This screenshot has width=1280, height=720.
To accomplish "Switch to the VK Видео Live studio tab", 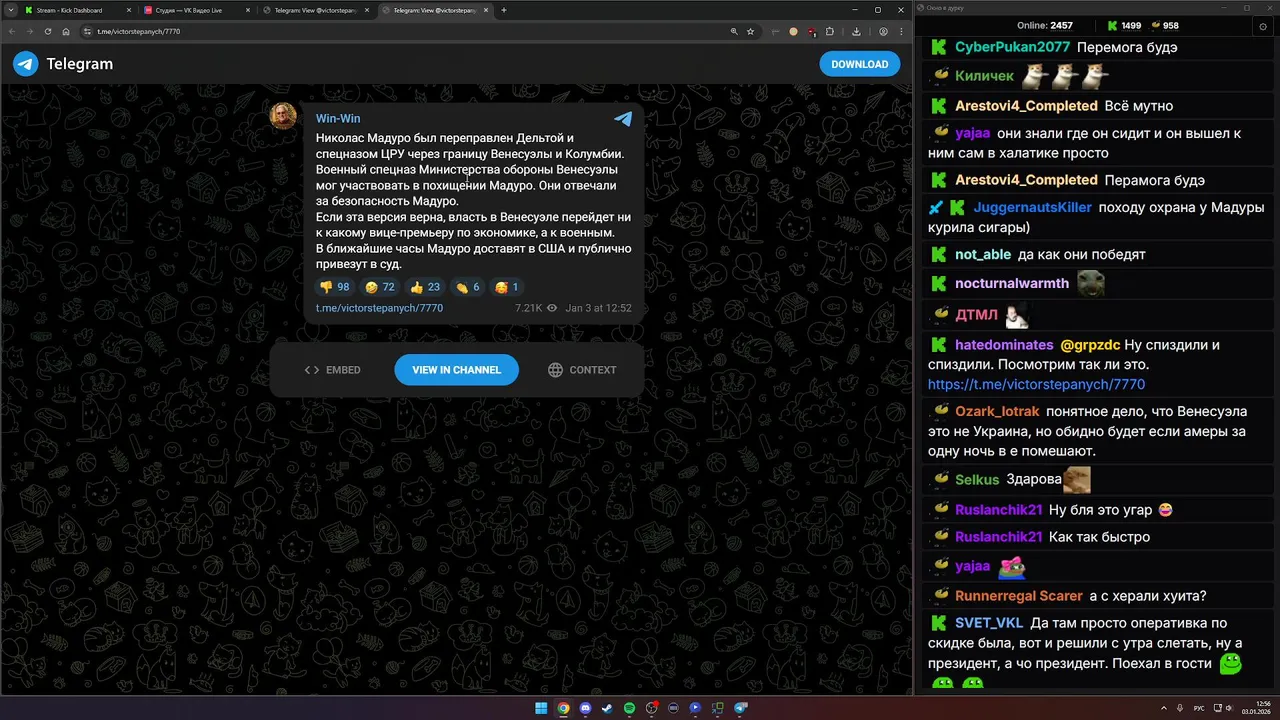I will point(195,10).
